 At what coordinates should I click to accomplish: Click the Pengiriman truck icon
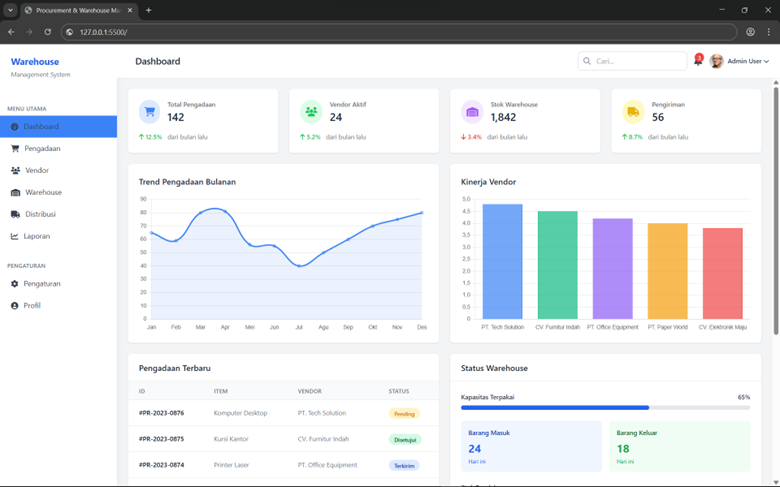pyautogui.click(x=633, y=112)
